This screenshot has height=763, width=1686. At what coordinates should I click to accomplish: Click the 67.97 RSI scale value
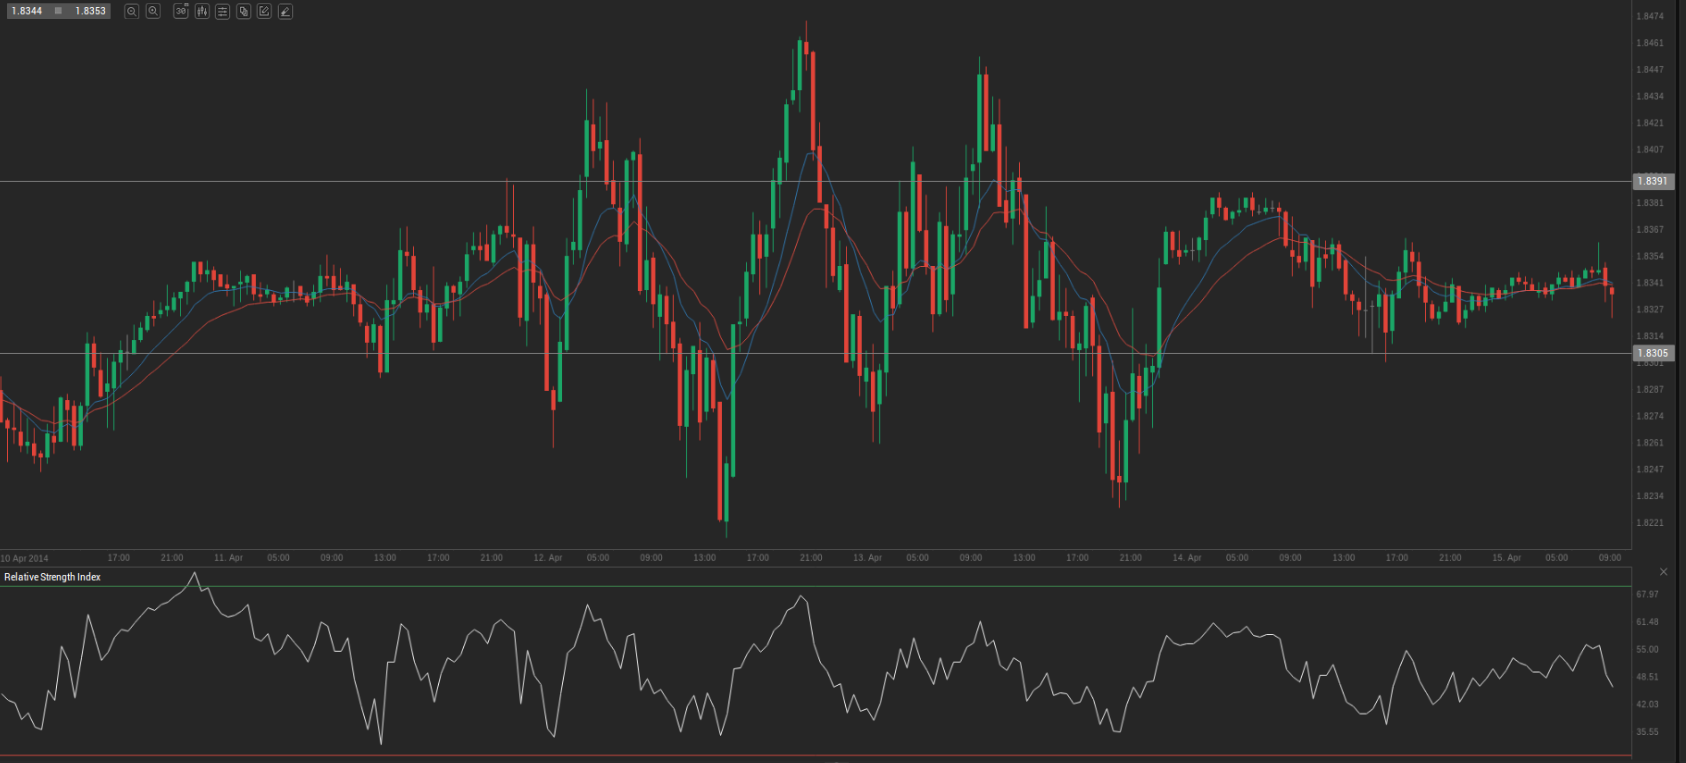pyautogui.click(x=1647, y=594)
